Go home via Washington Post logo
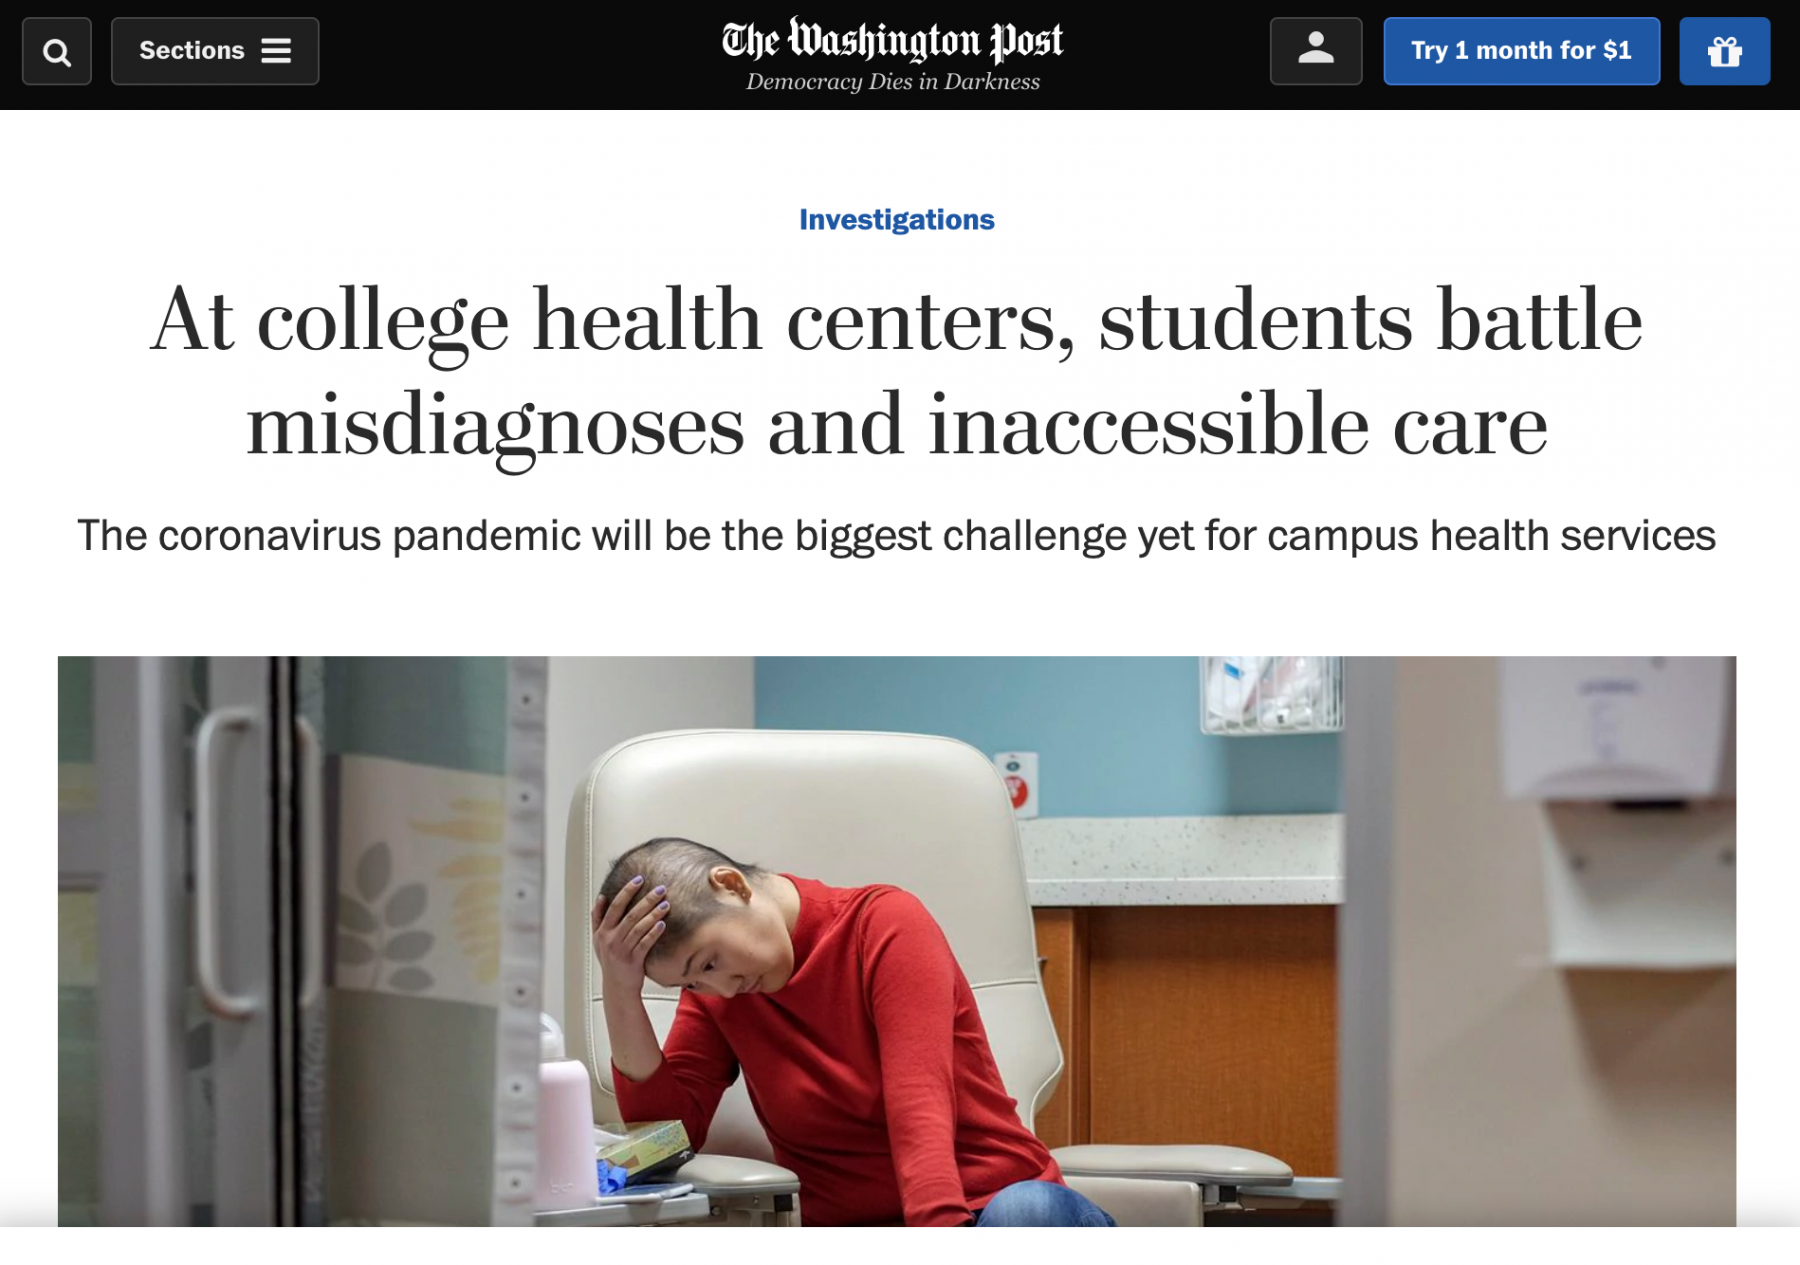The image size is (1800, 1265). [892, 41]
